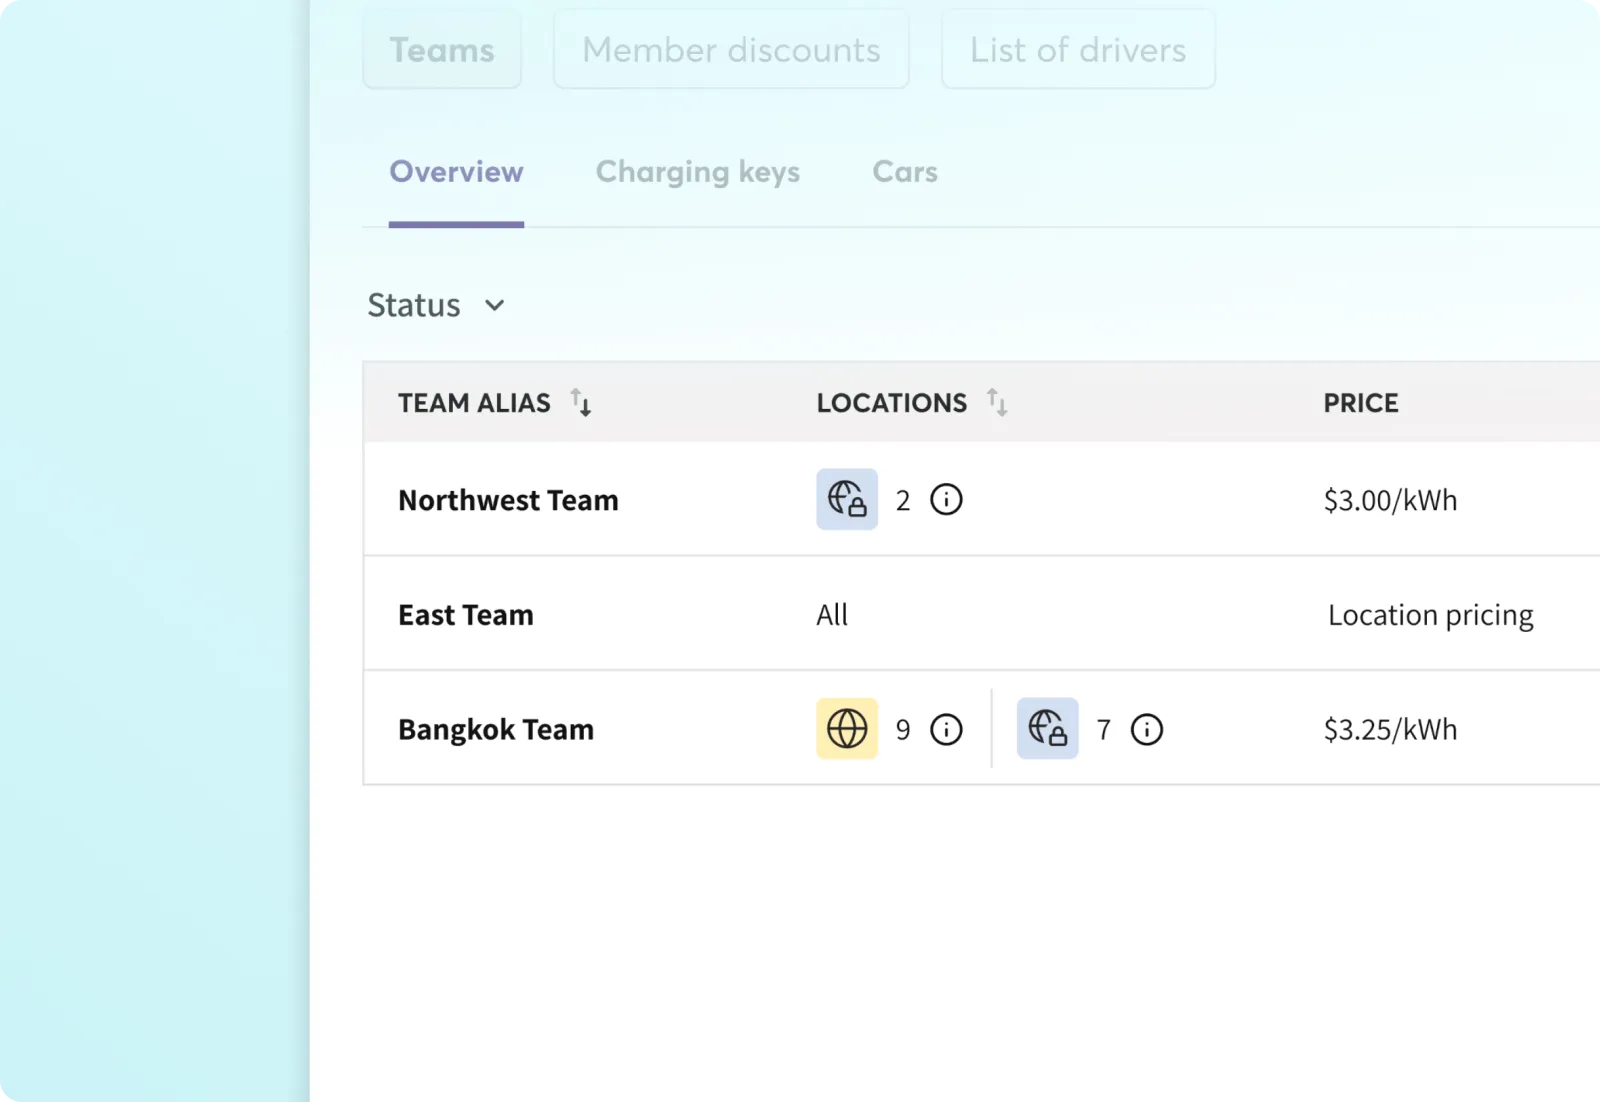Sort table by Locations arrows

[997, 402]
